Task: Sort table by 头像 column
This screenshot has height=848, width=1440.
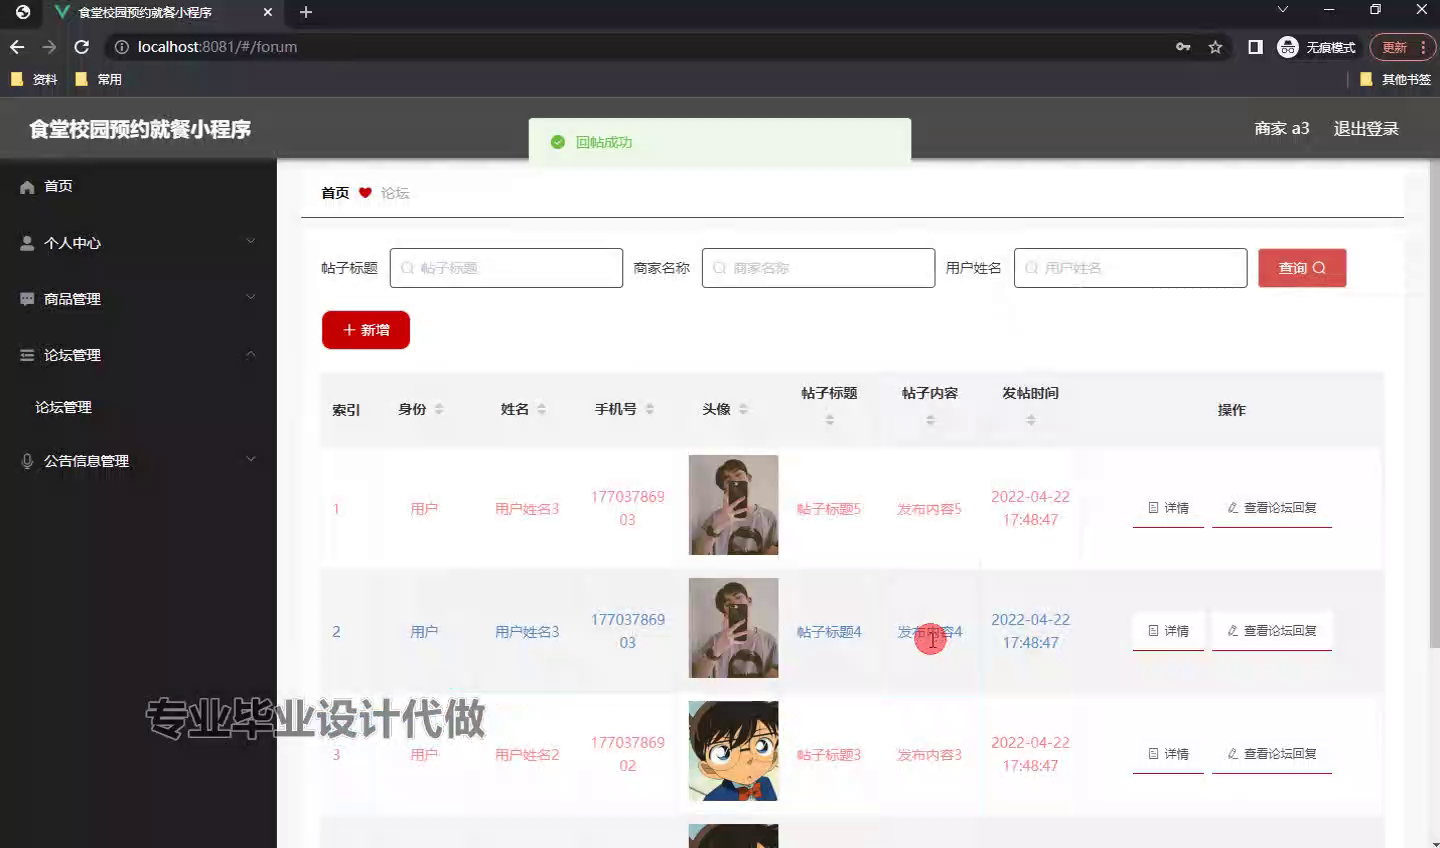Action: (x=743, y=409)
